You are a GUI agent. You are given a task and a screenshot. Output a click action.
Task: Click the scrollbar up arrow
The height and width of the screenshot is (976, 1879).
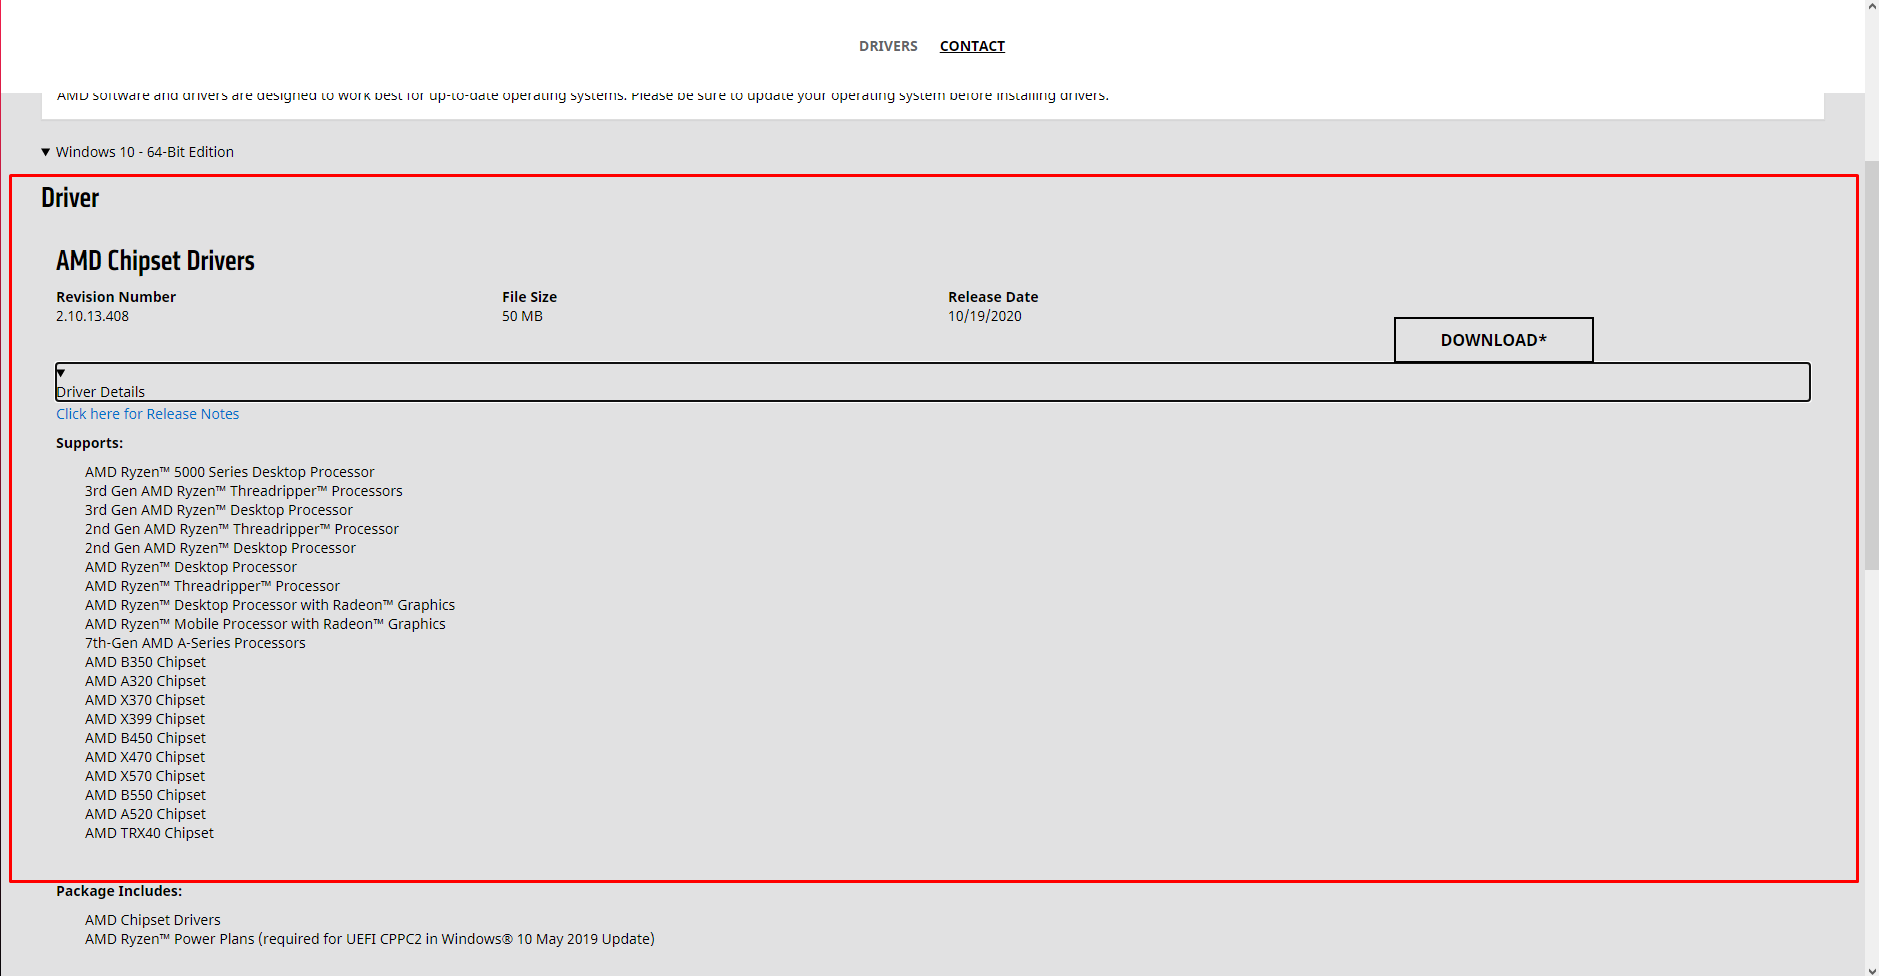tap(1872, 7)
